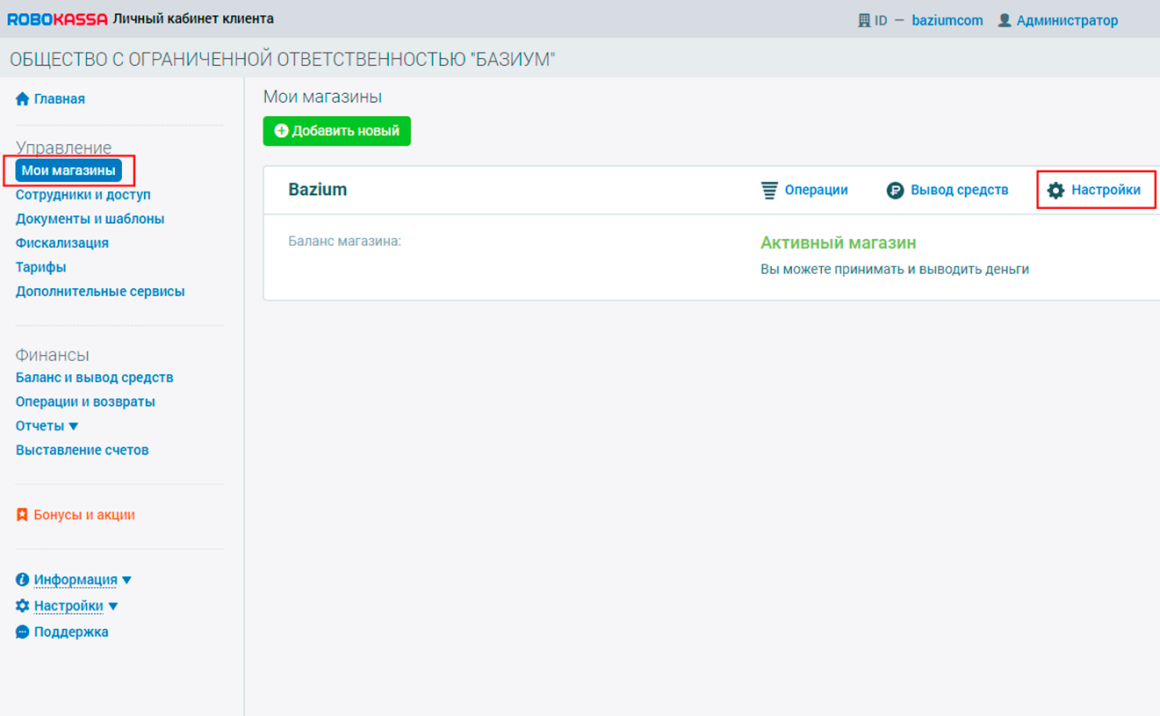
Task: Click the Личный кабинет клиента header text
Action: tap(193, 18)
